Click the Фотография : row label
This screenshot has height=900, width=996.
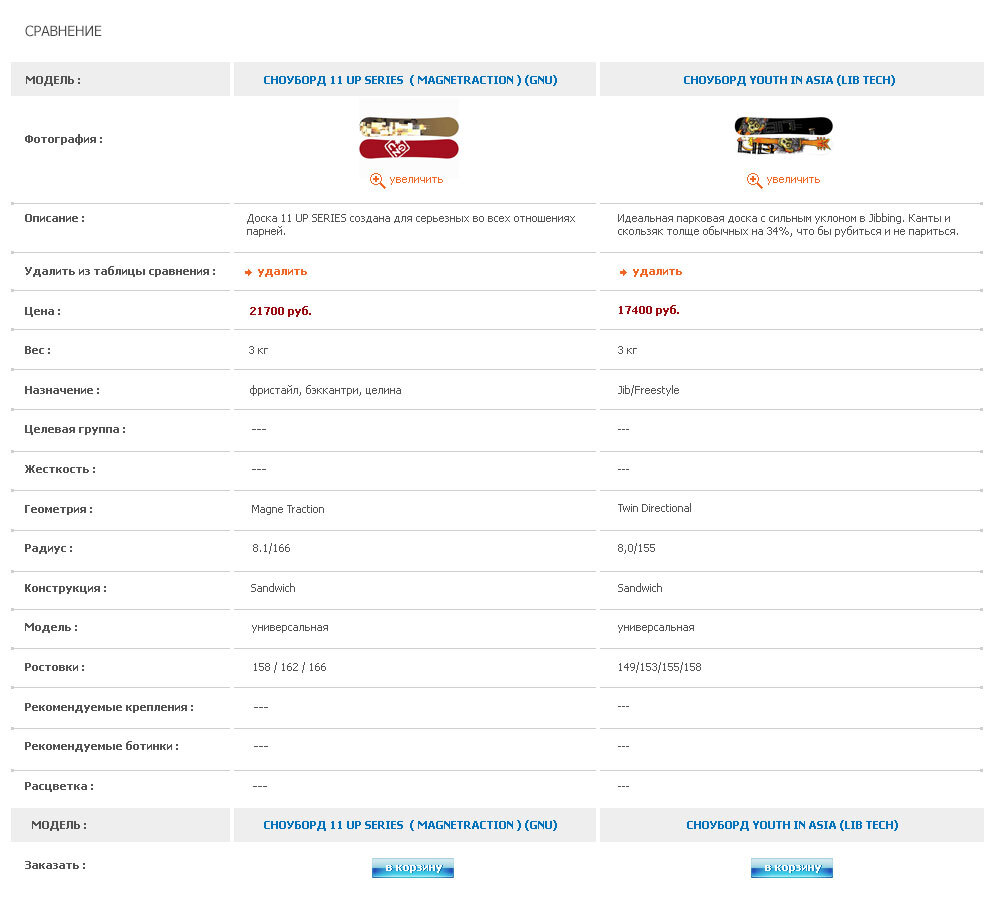tap(64, 140)
